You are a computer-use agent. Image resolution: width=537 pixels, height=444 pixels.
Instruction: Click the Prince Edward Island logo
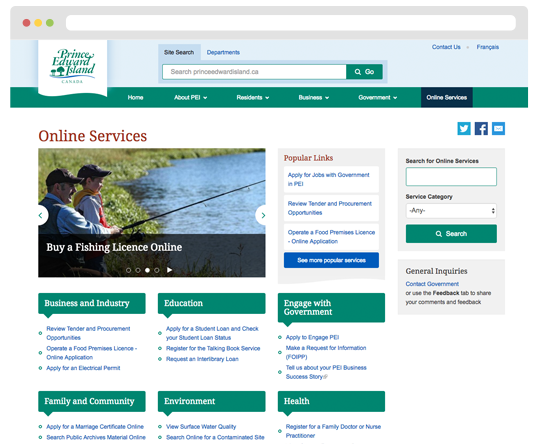point(73,67)
